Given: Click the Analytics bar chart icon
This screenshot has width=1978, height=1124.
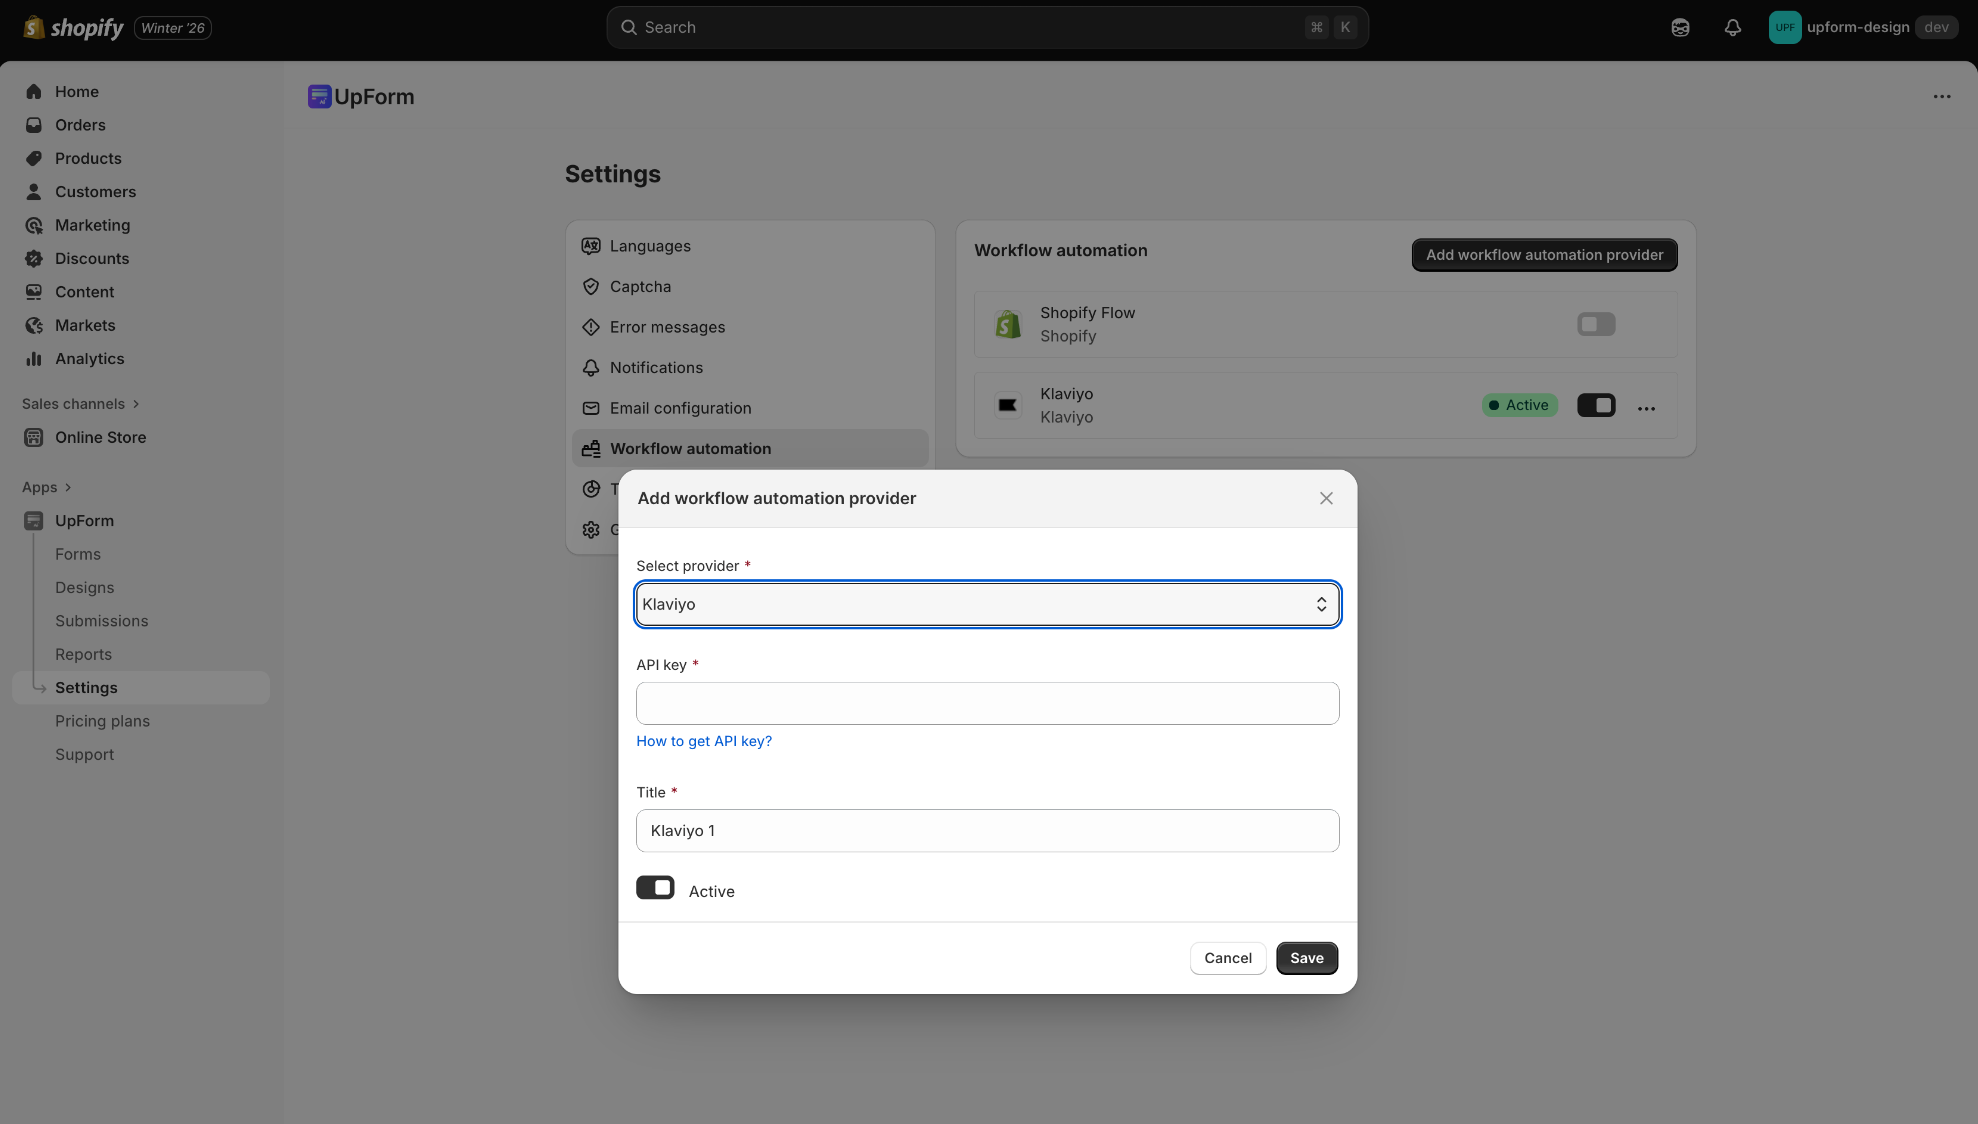Looking at the screenshot, I should (34, 359).
